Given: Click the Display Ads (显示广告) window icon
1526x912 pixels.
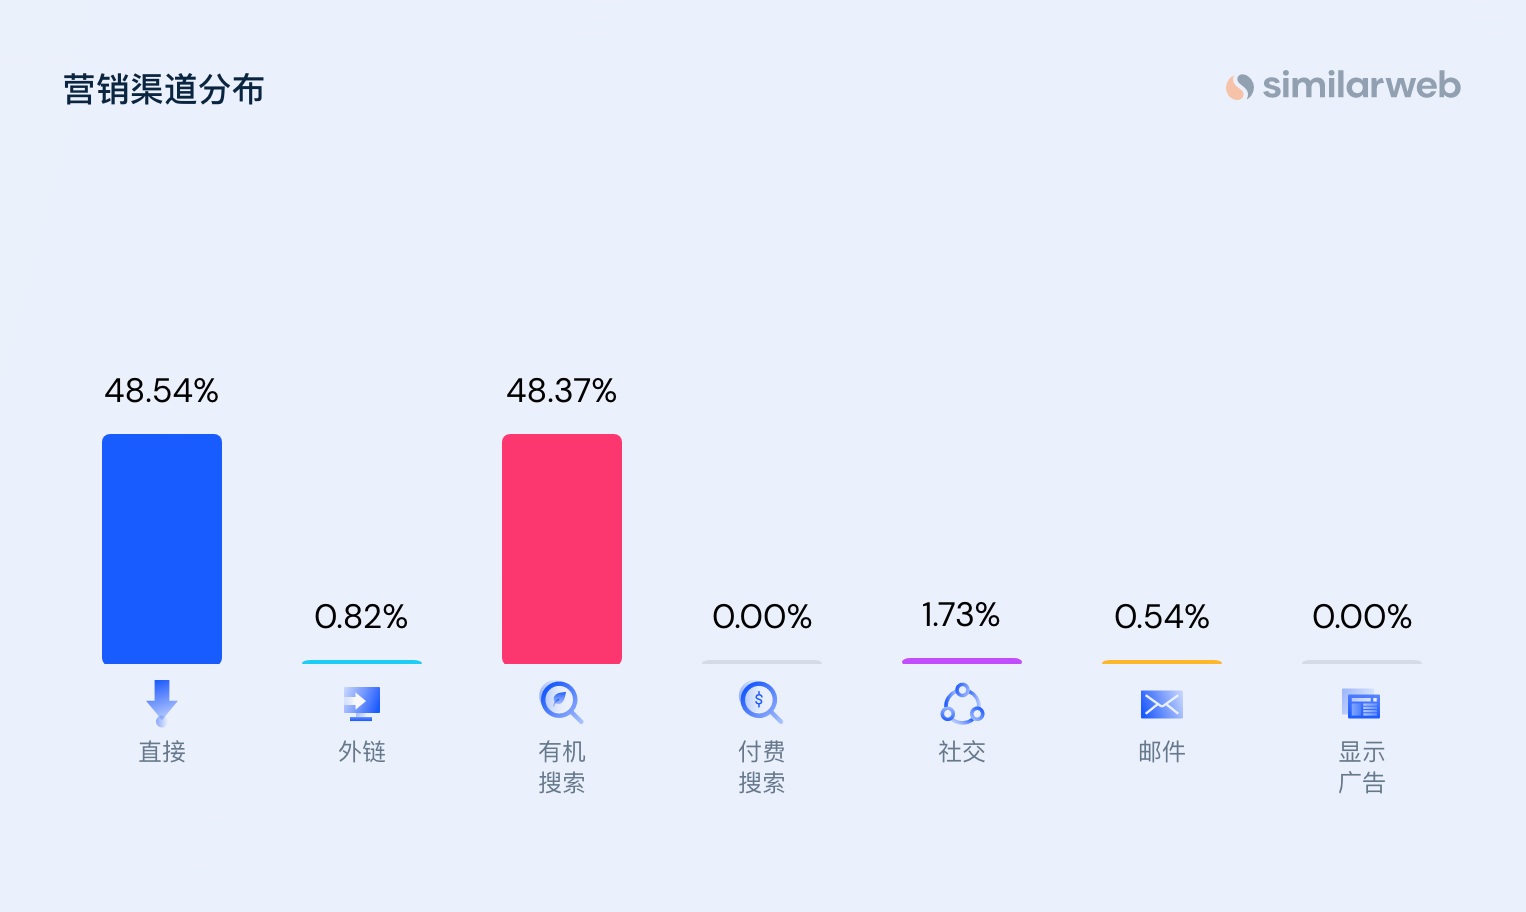Looking at the screenshot, I should coord(1361,704).
